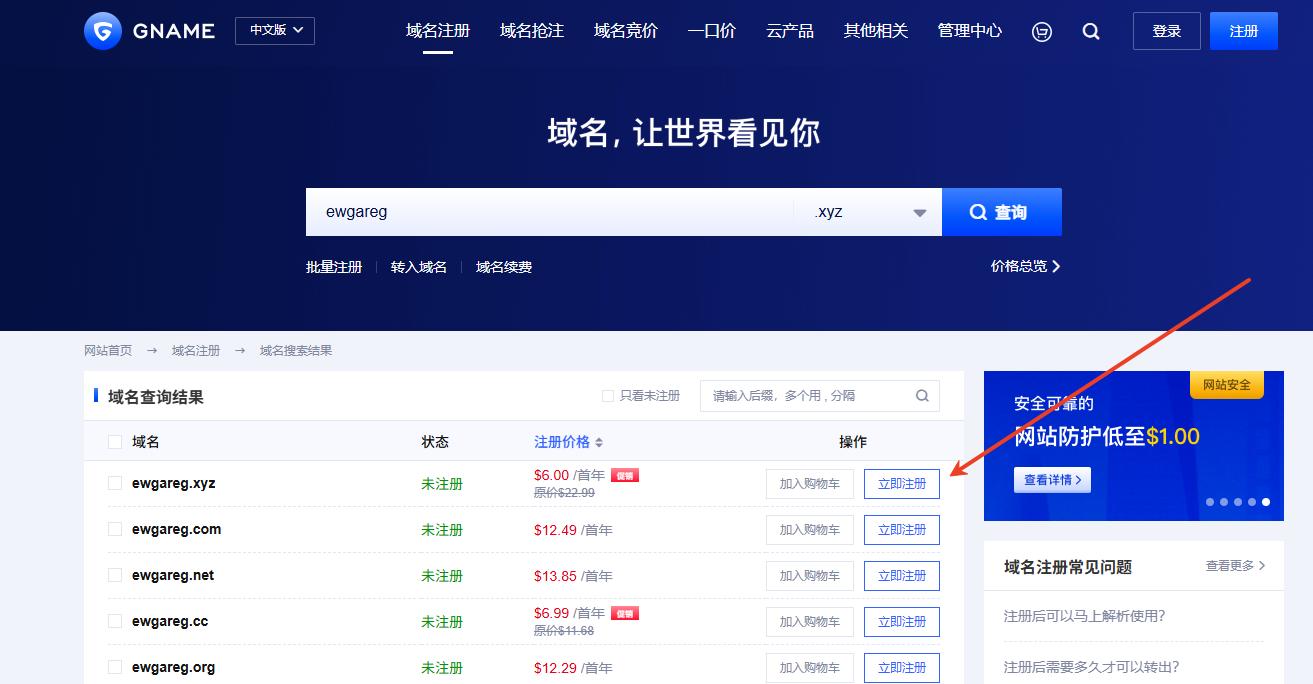The image size is (1313, 684).
Task: Go to 管理中心 in navigation
Action: pos(969,31)
